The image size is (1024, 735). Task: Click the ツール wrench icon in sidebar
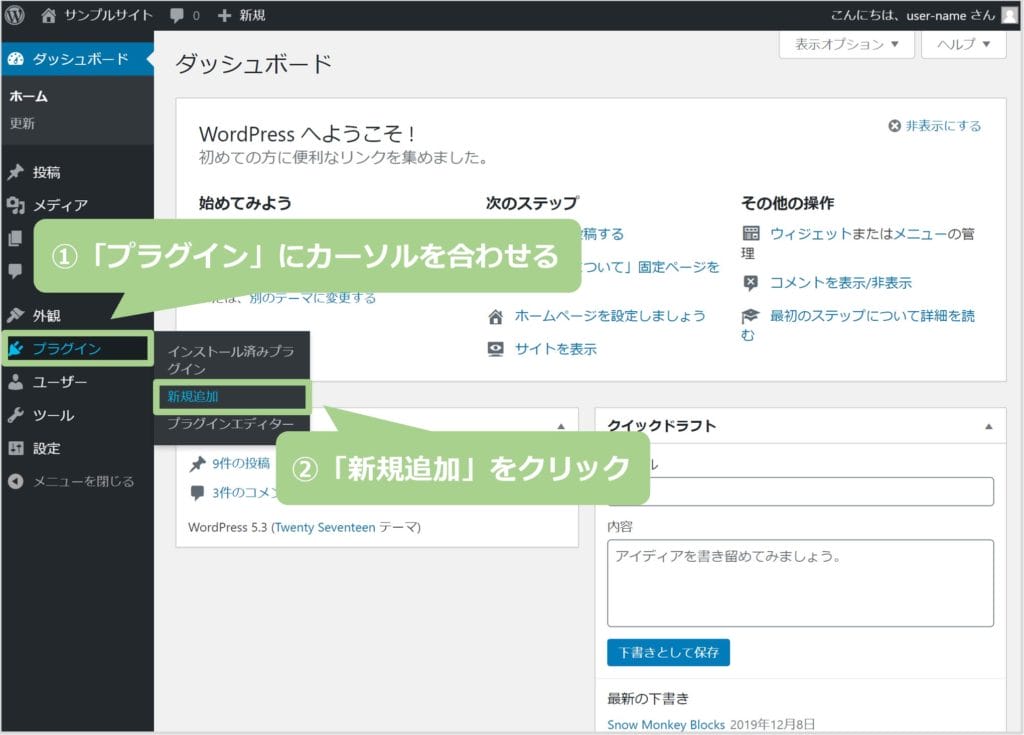click(x=16, y=415)
